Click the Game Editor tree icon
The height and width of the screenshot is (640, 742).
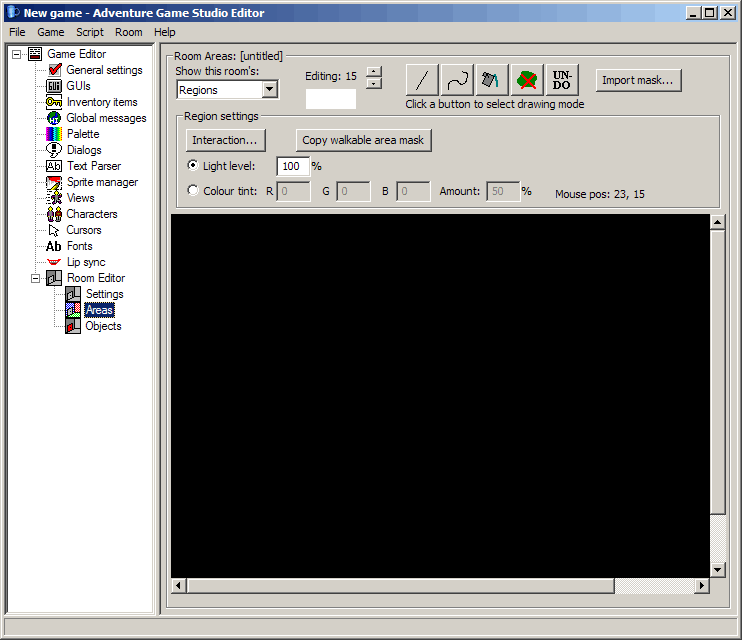pos(35,54)
